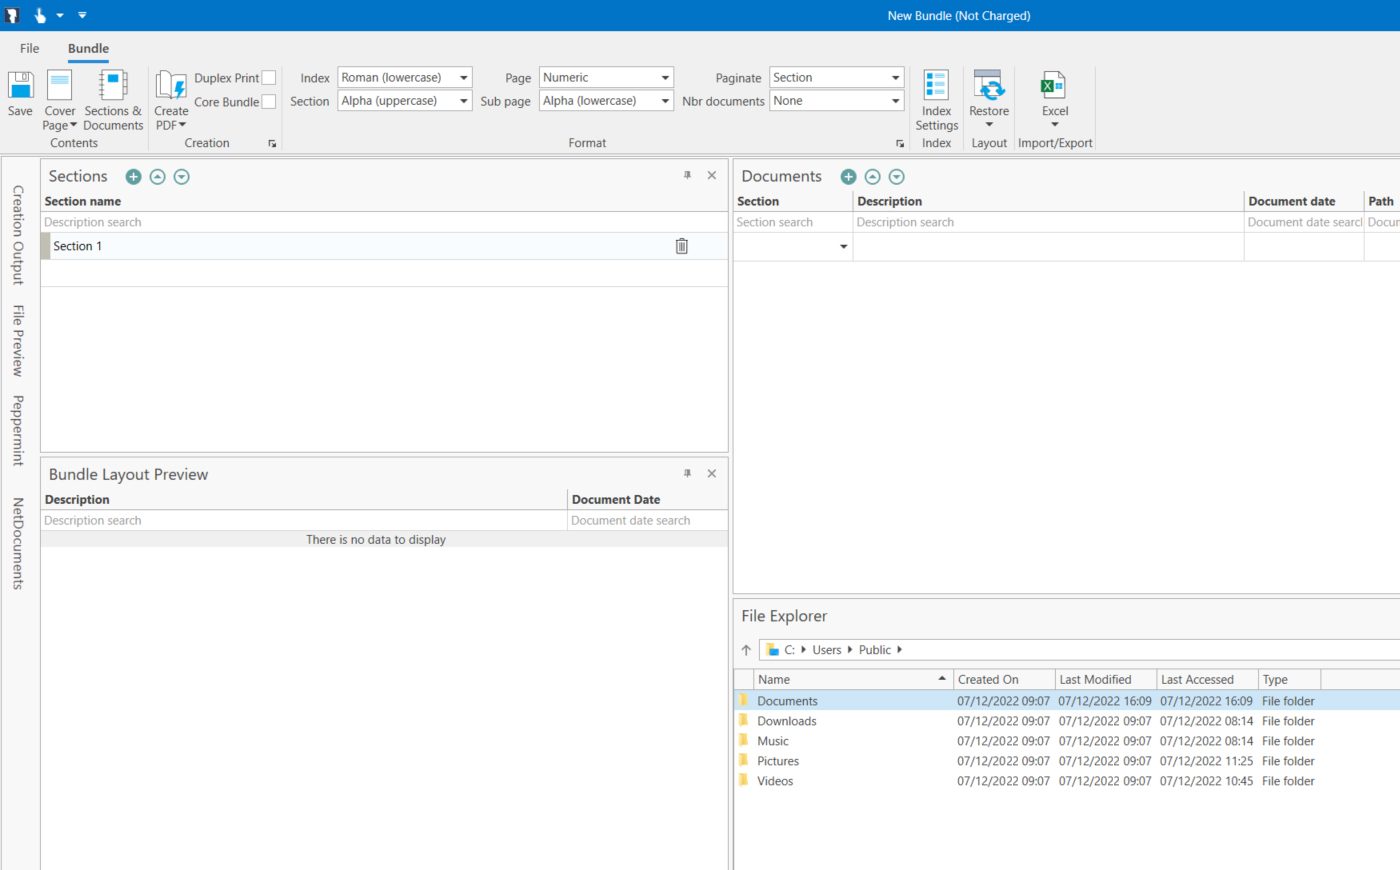The height and width of the screenshot is (870, 1400).
Task: Sort File Explorer by Created On
Action: pyautogui.click(x=1004, y=680)
